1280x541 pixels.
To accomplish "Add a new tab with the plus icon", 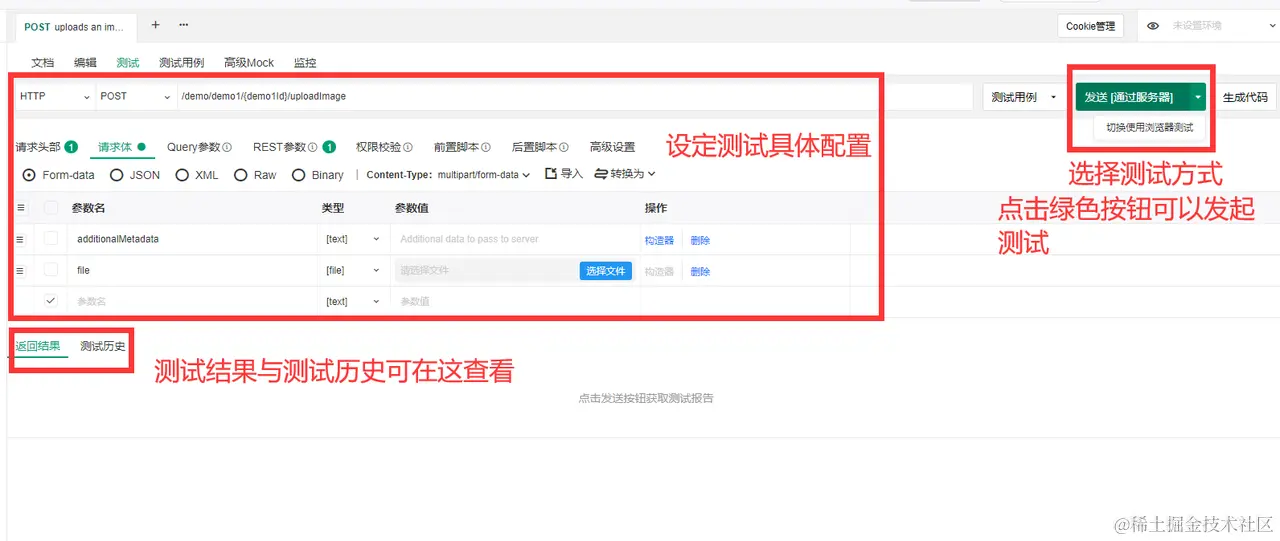I will pos(155,25).
